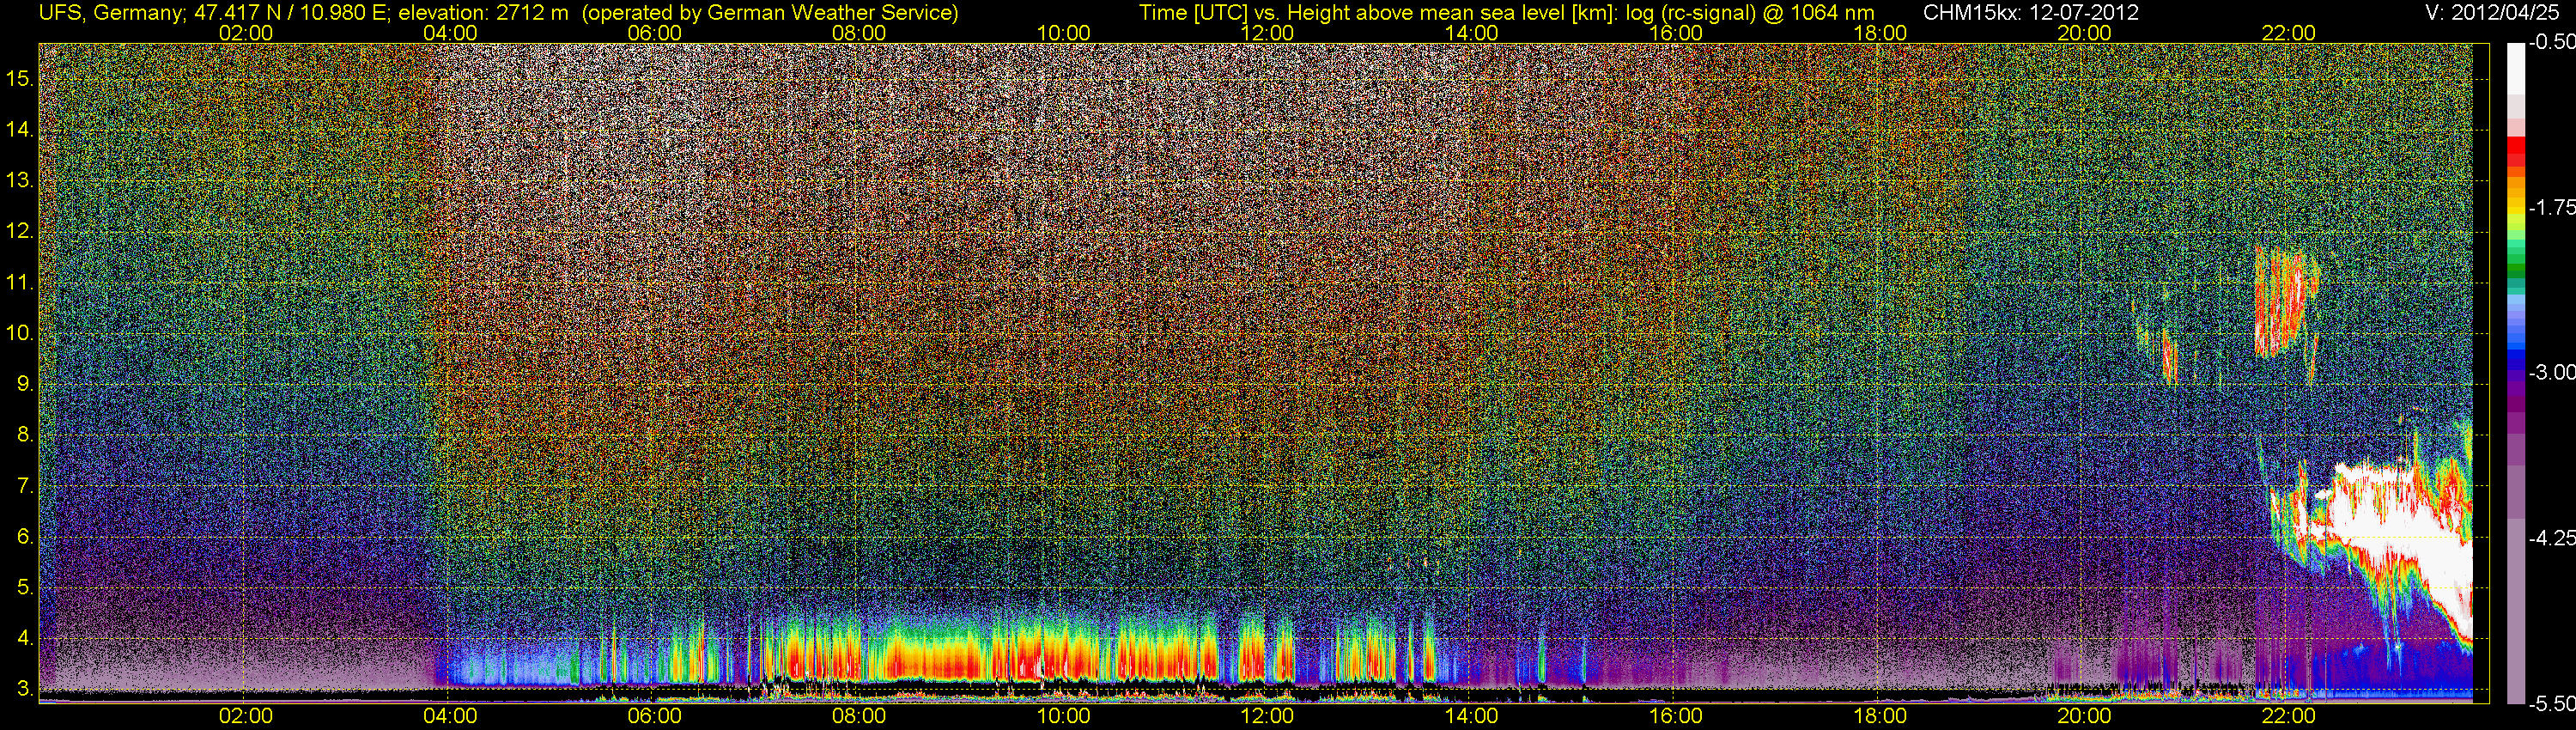Click the 'Time [UTC] vs. Height' plot title
Image resolution: width=2576 pixels, height=730 pixels.
click(1506, 13)
